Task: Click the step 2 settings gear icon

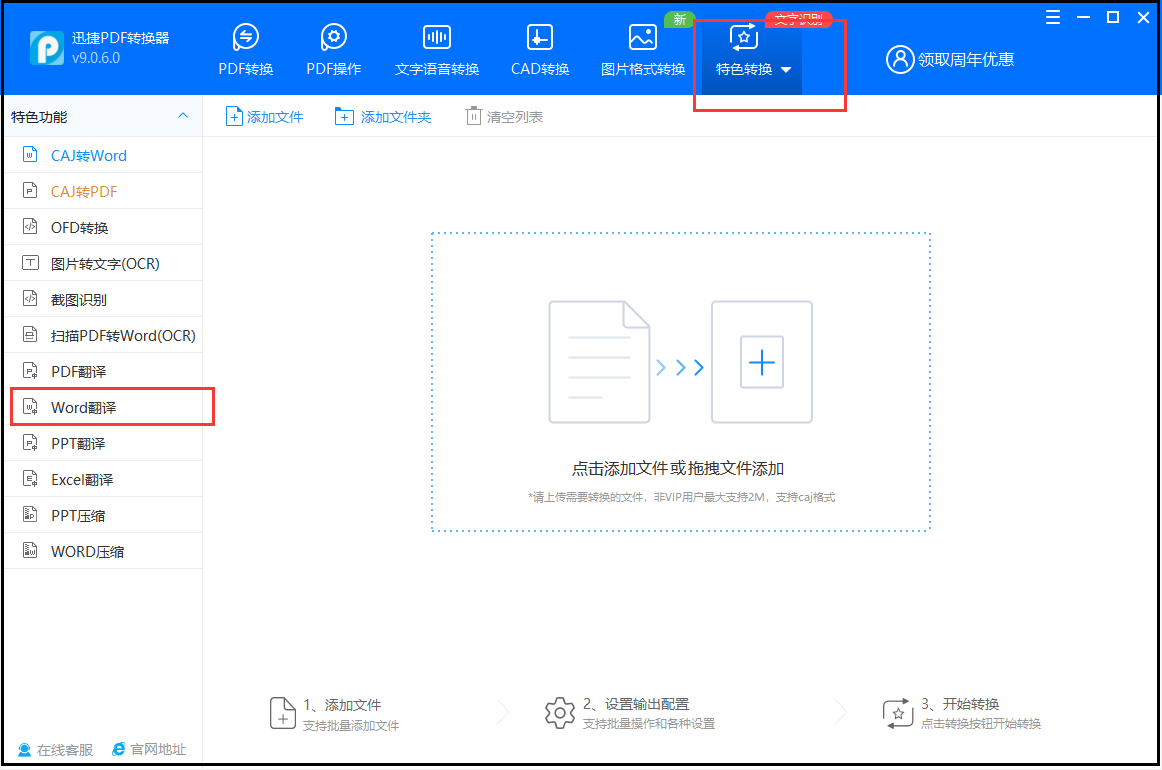Action: [560, 713]
